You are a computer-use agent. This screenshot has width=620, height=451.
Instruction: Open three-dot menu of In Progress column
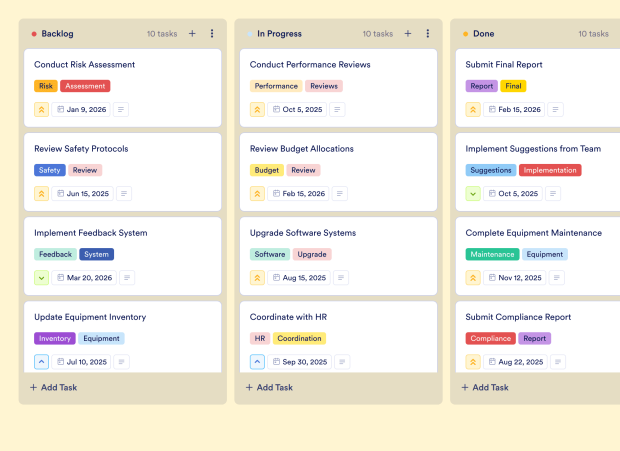[428, 34]
